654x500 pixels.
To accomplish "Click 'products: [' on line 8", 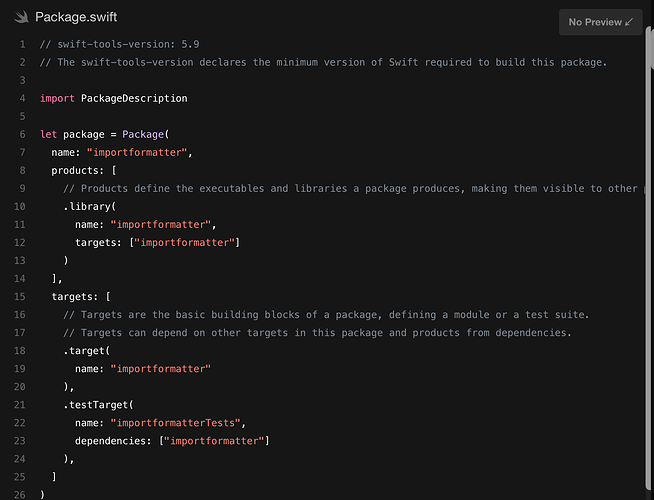I will click(x=84, y=171).
